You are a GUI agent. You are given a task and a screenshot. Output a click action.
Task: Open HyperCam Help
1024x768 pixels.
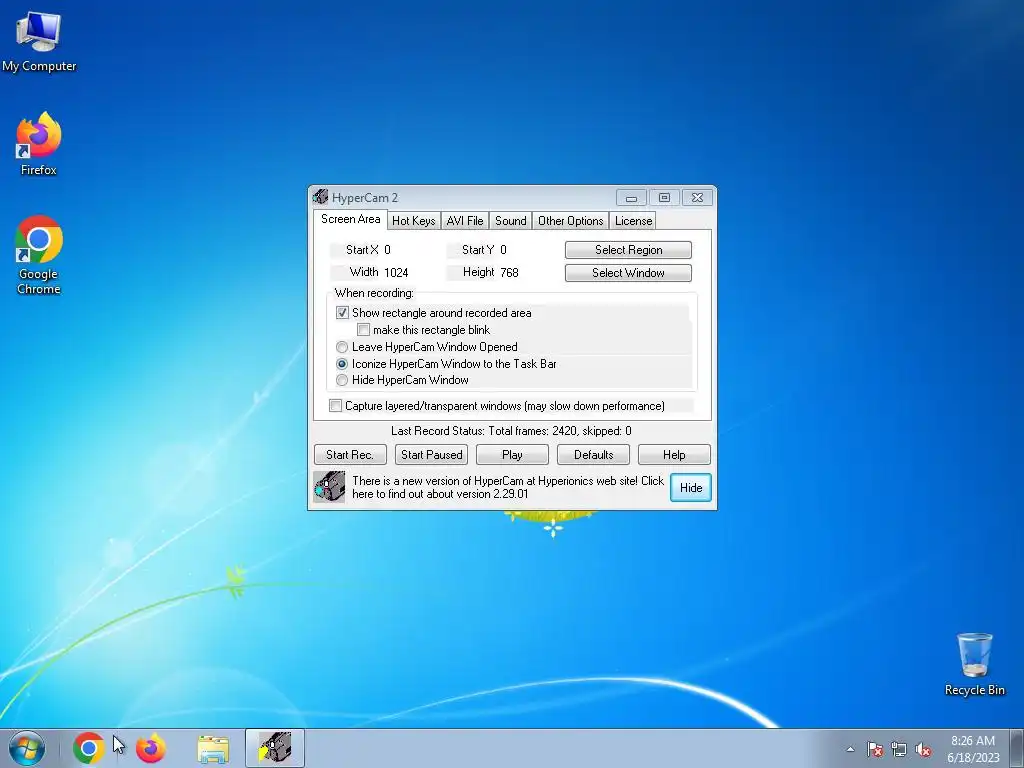tap(674, 455)
